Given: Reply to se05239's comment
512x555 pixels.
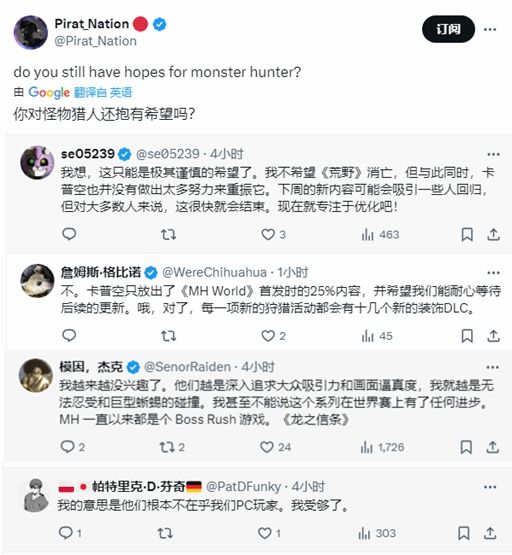Looking at the screenshot, I should tap(69, 234).
